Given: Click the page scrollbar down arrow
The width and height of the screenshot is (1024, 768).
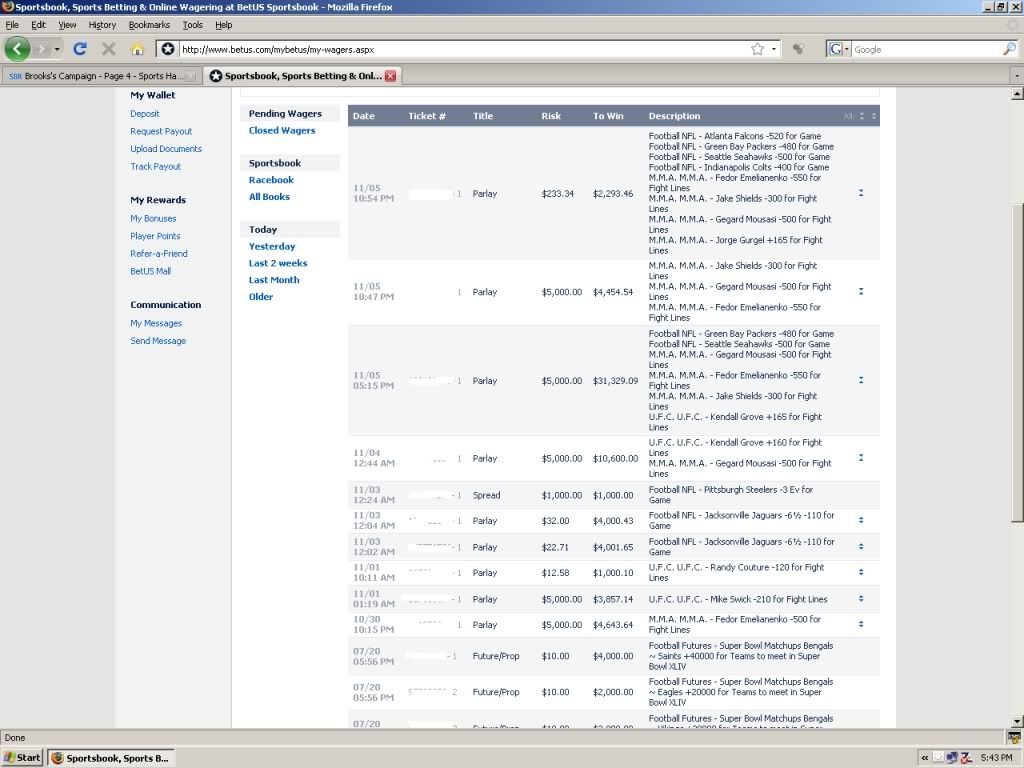Looking at the screenshot, I should [1017, 722].
